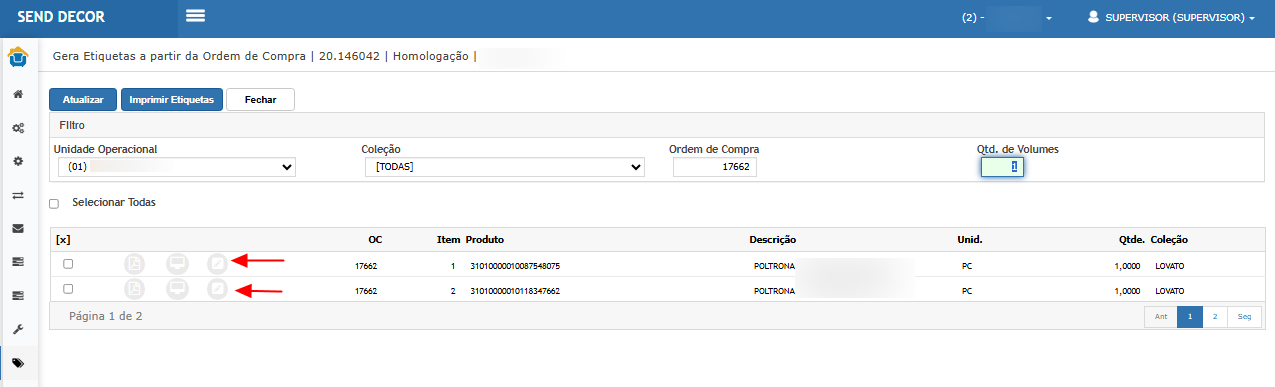Click the Qtde. column header
1275x387 pixels.
(x=1132, y=240)
